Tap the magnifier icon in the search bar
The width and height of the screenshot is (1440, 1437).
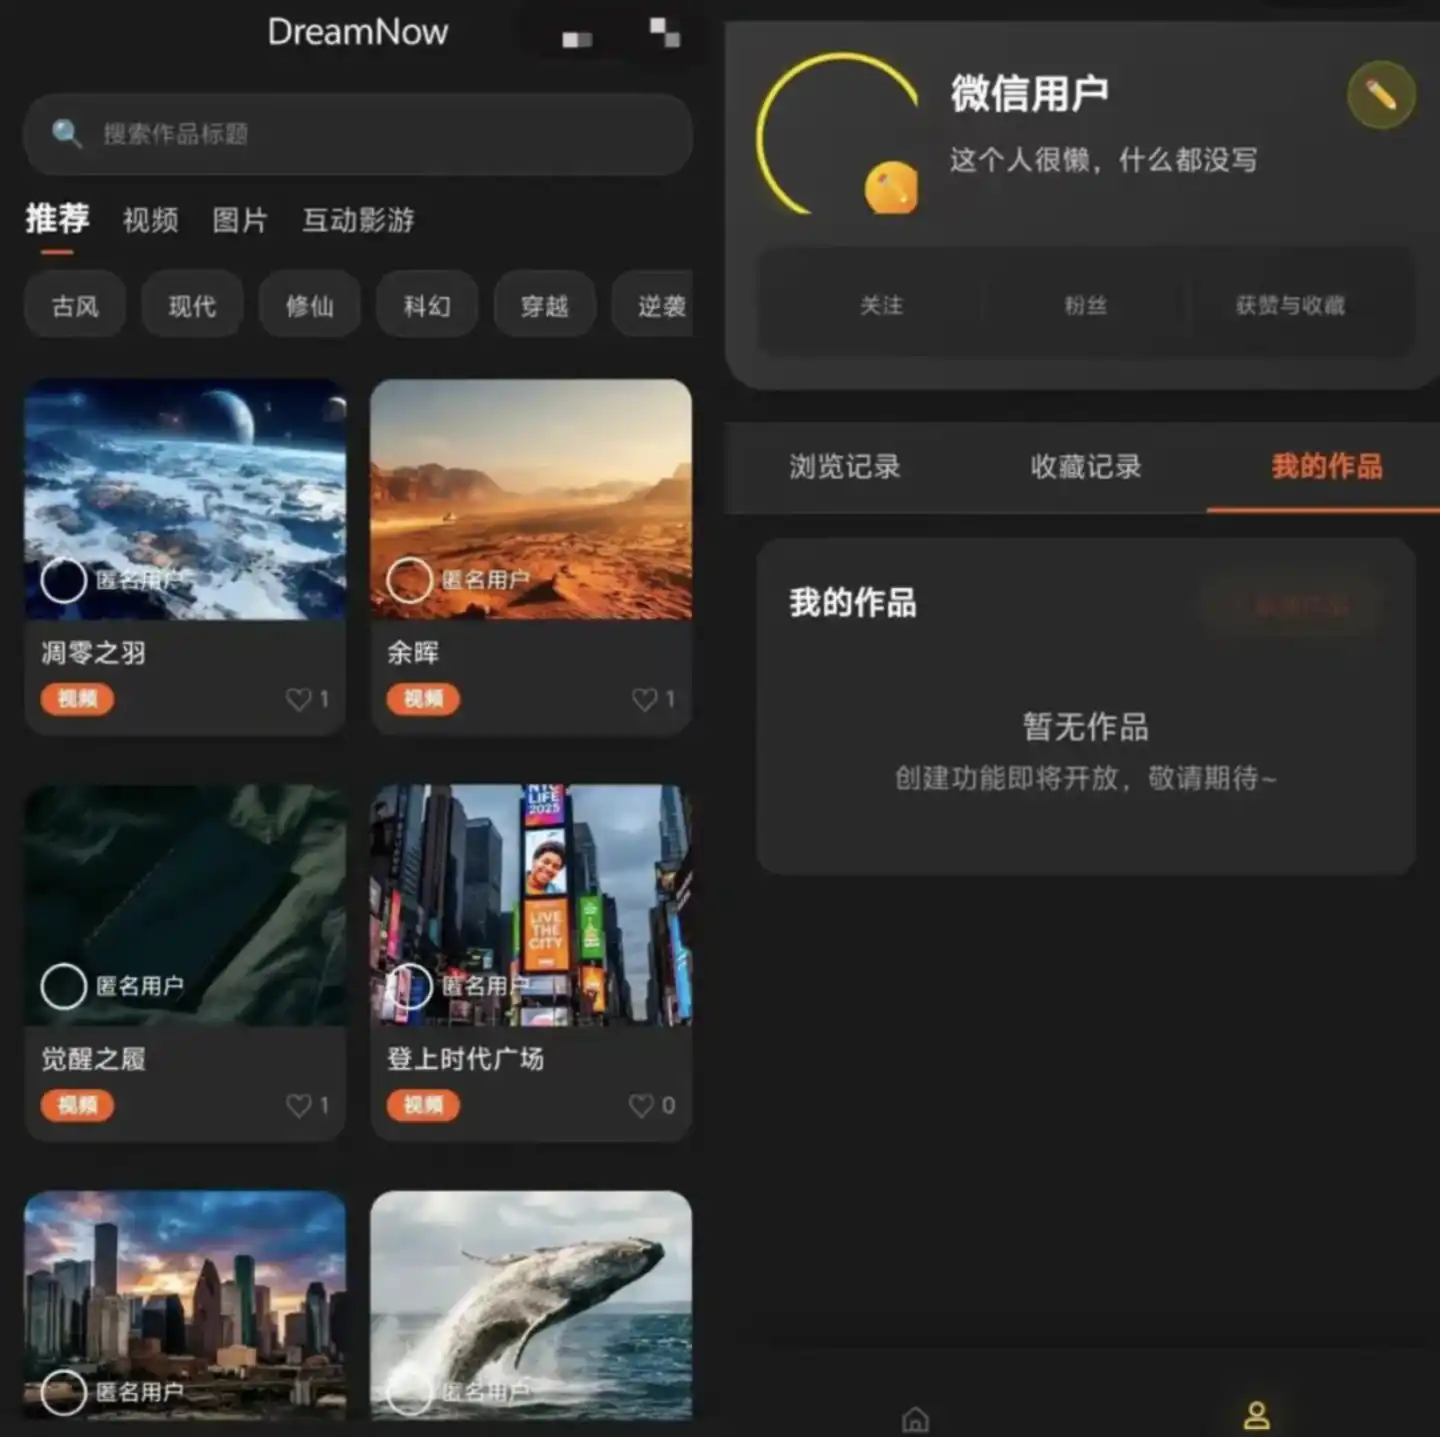(x=65, y=133)
